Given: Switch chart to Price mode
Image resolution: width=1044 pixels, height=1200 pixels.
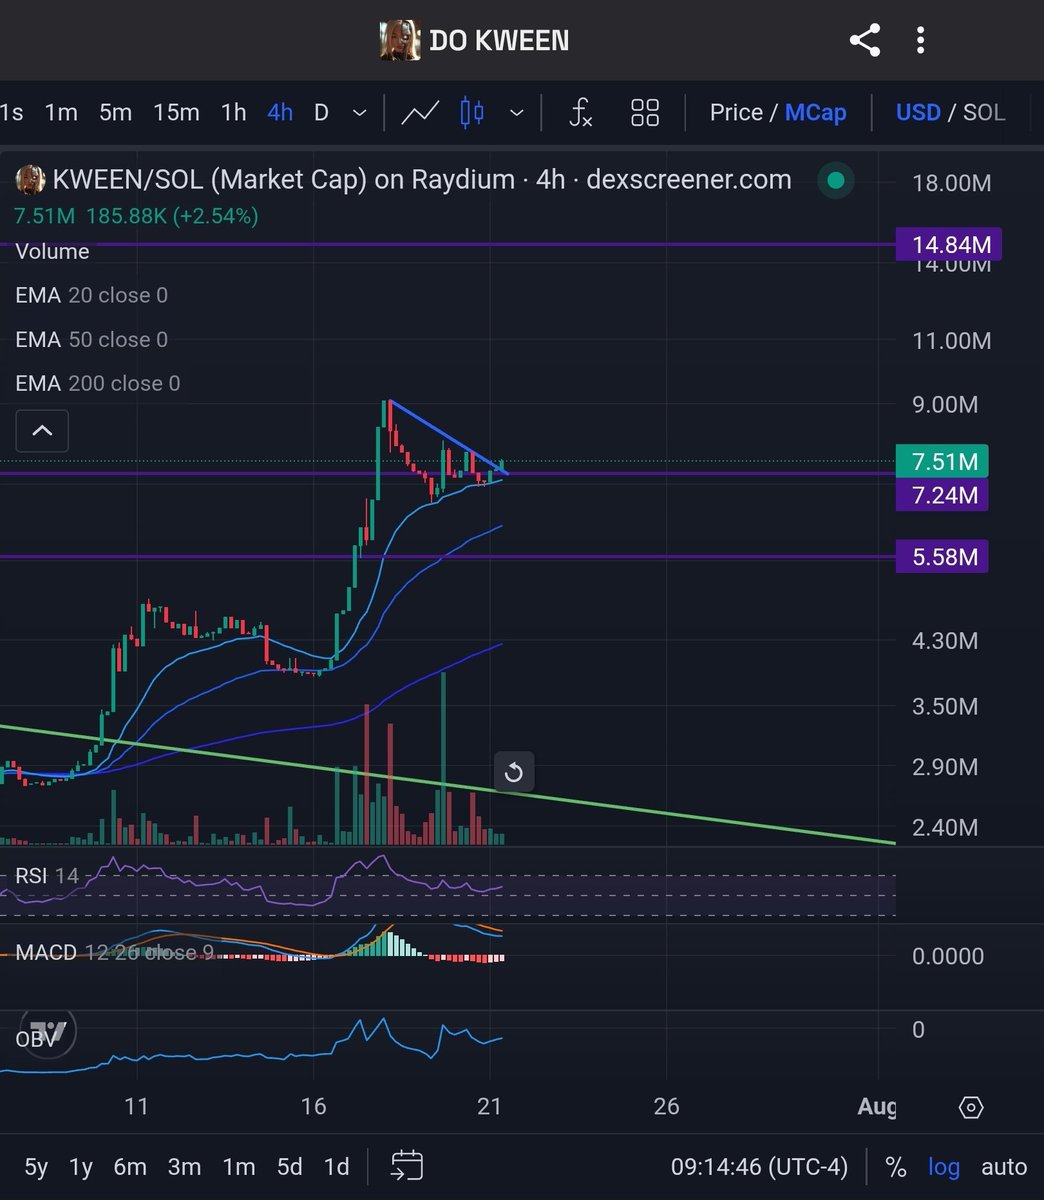Looking at the screenshot, I should [736, 113].
